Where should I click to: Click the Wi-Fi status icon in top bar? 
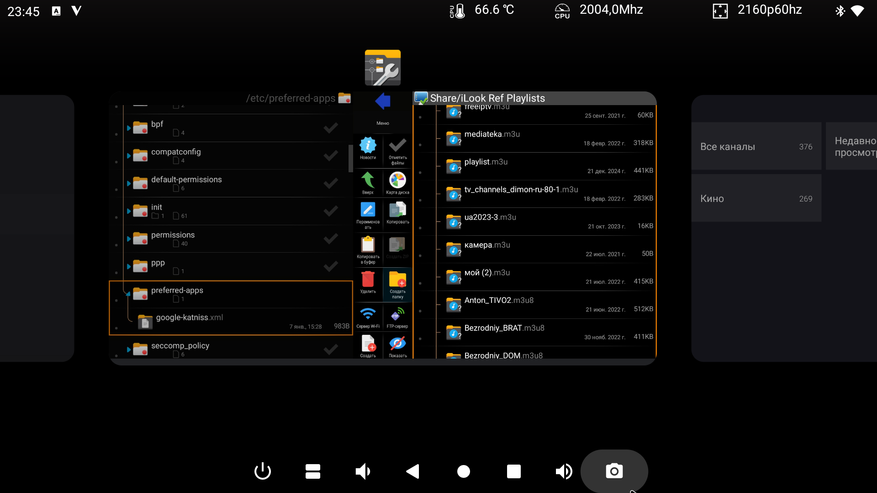[857, 11]
